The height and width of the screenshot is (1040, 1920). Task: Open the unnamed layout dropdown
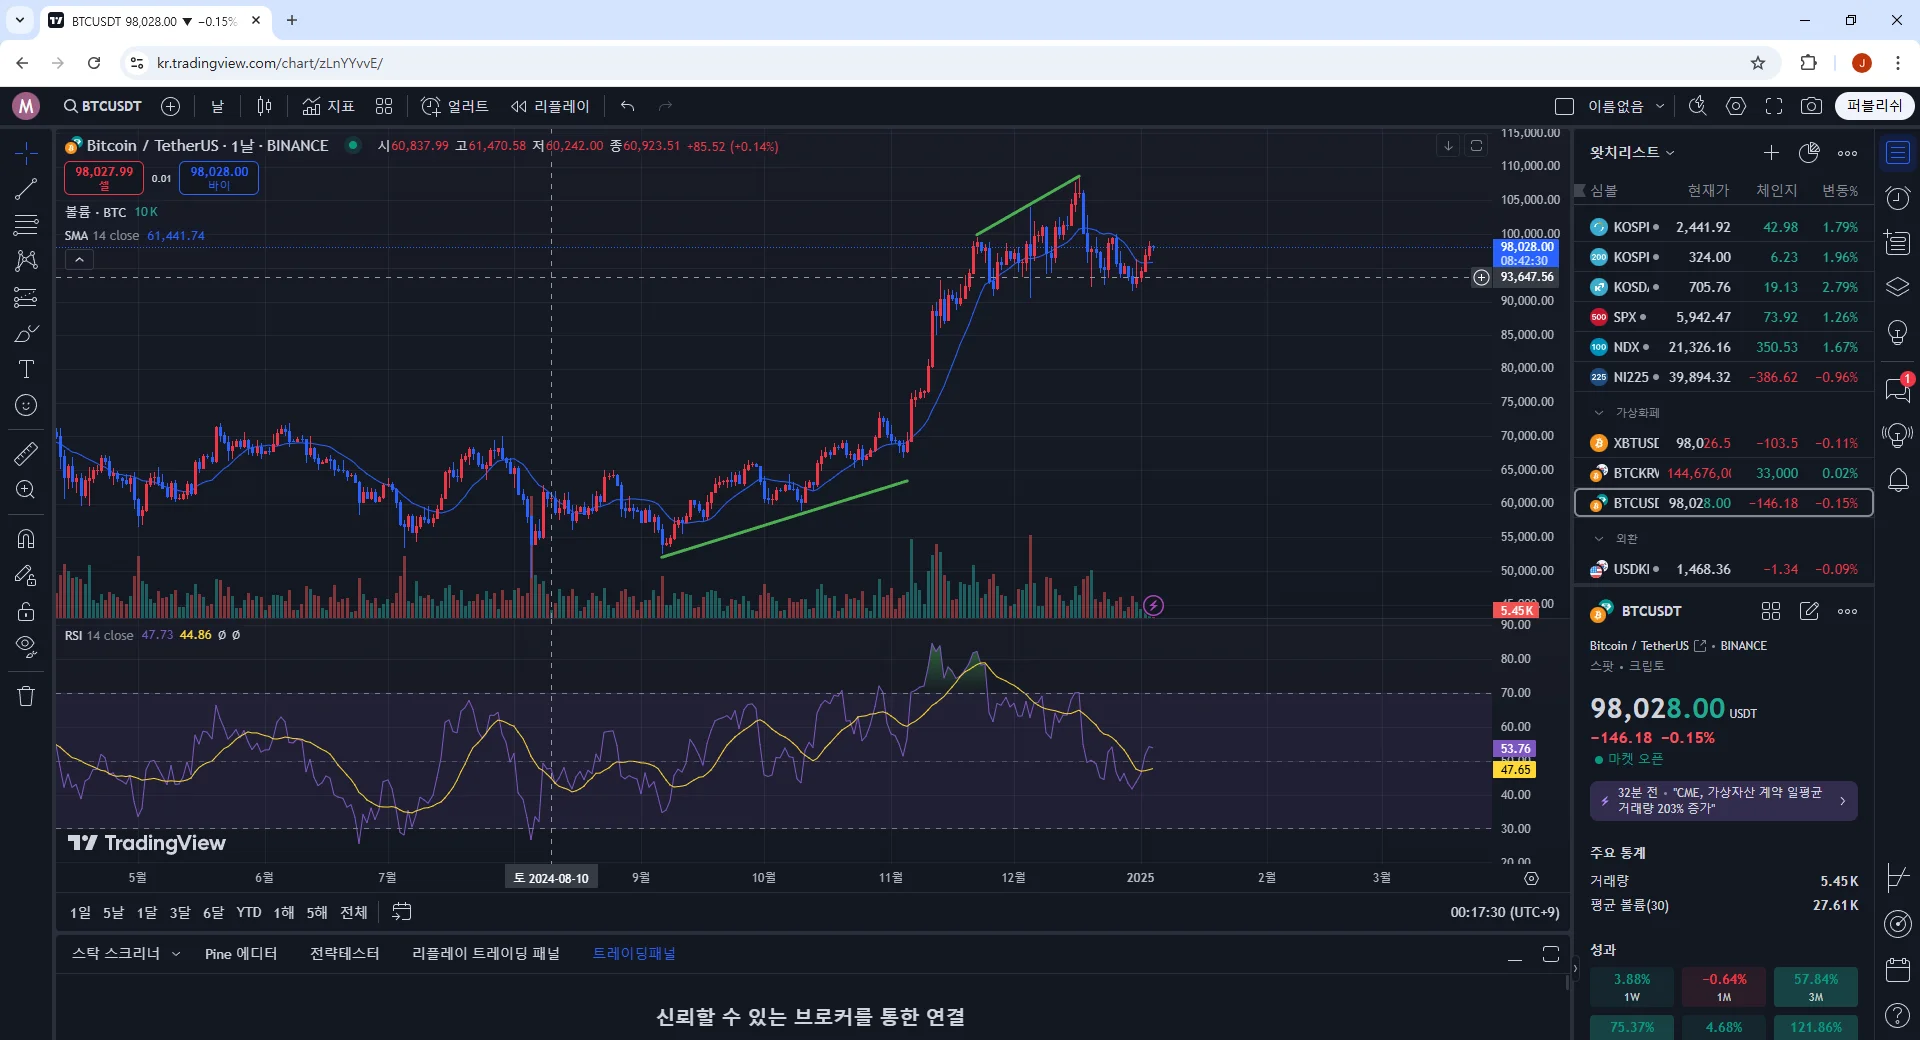tap(1626, 106)
